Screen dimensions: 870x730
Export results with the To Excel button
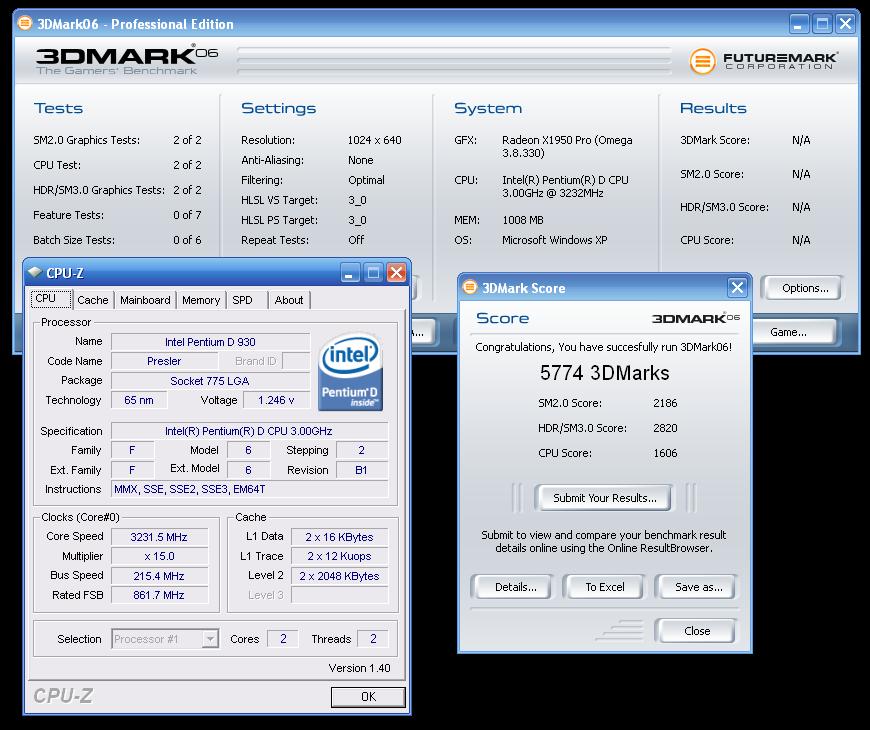(x=605, y=587)
